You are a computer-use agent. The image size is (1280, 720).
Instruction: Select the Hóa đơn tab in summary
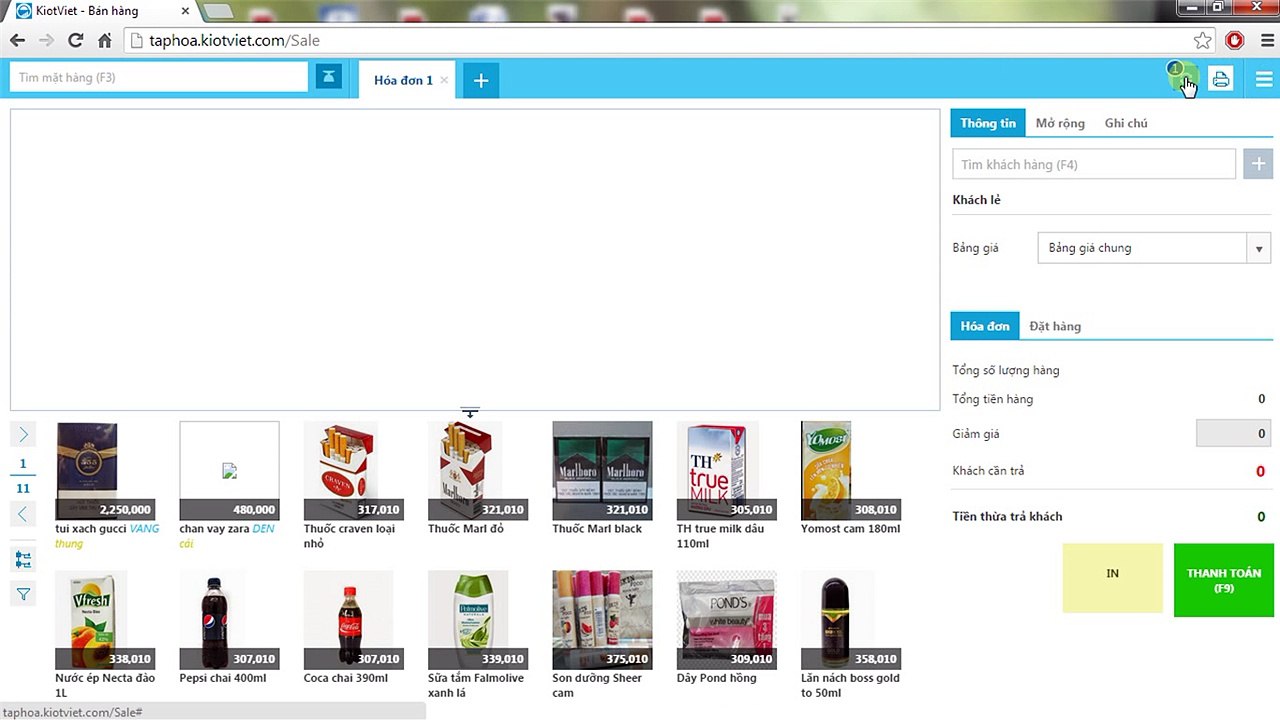tap(985, 326)
